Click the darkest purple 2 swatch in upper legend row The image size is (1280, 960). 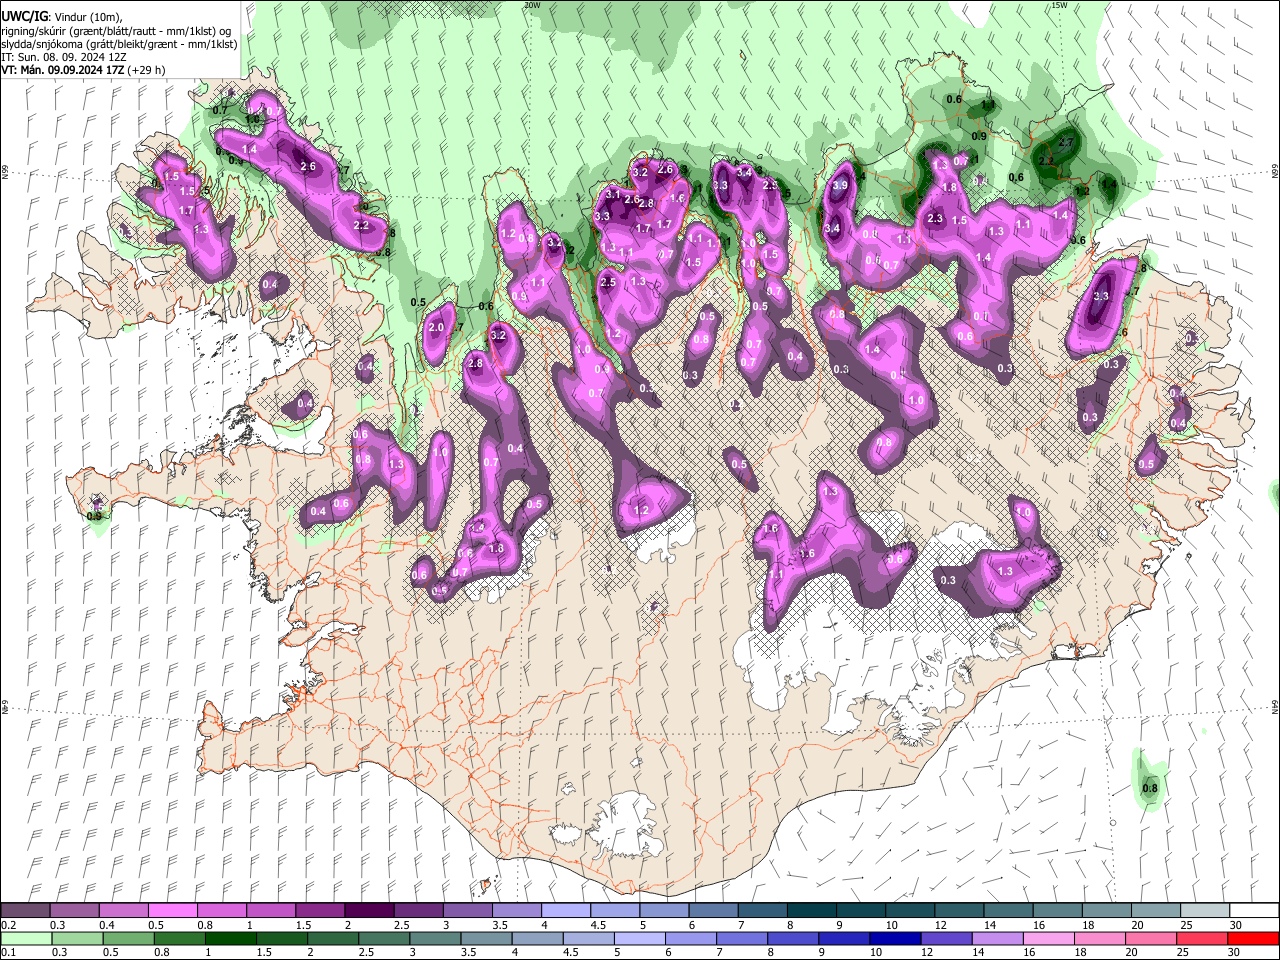[x=368, y=911]
